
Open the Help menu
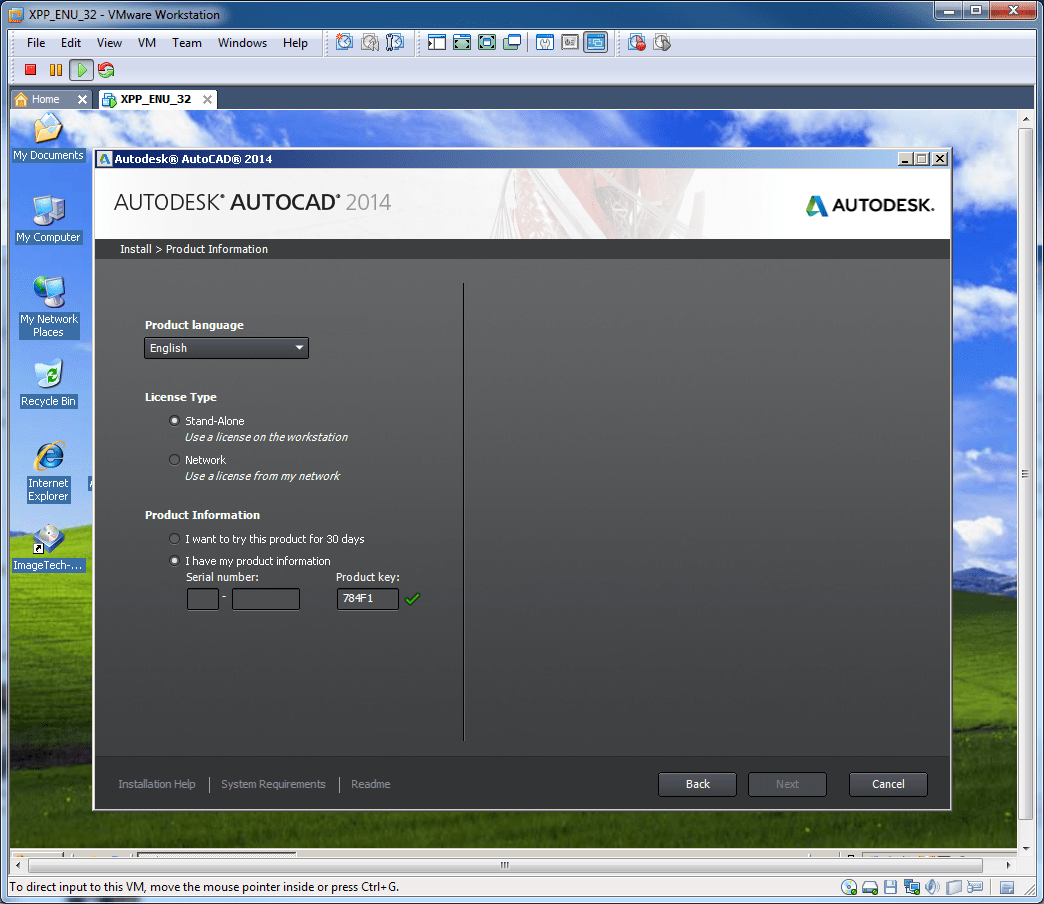[x=295, y=43]
